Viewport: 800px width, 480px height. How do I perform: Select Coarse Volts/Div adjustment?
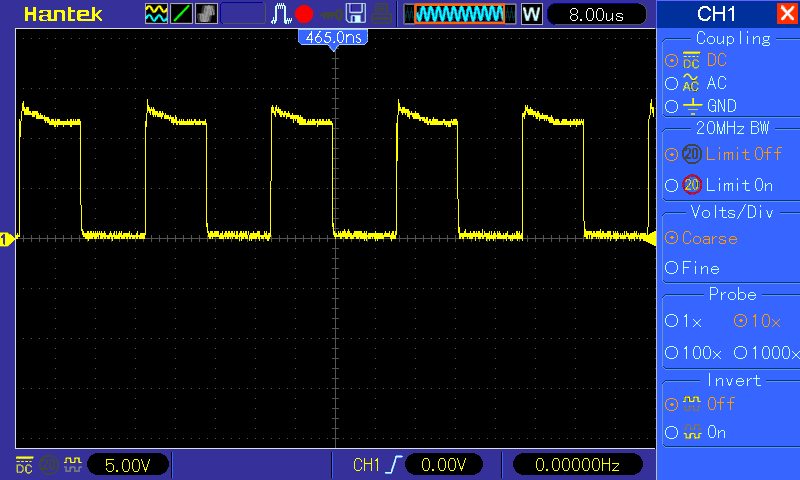tap(702, 238)
